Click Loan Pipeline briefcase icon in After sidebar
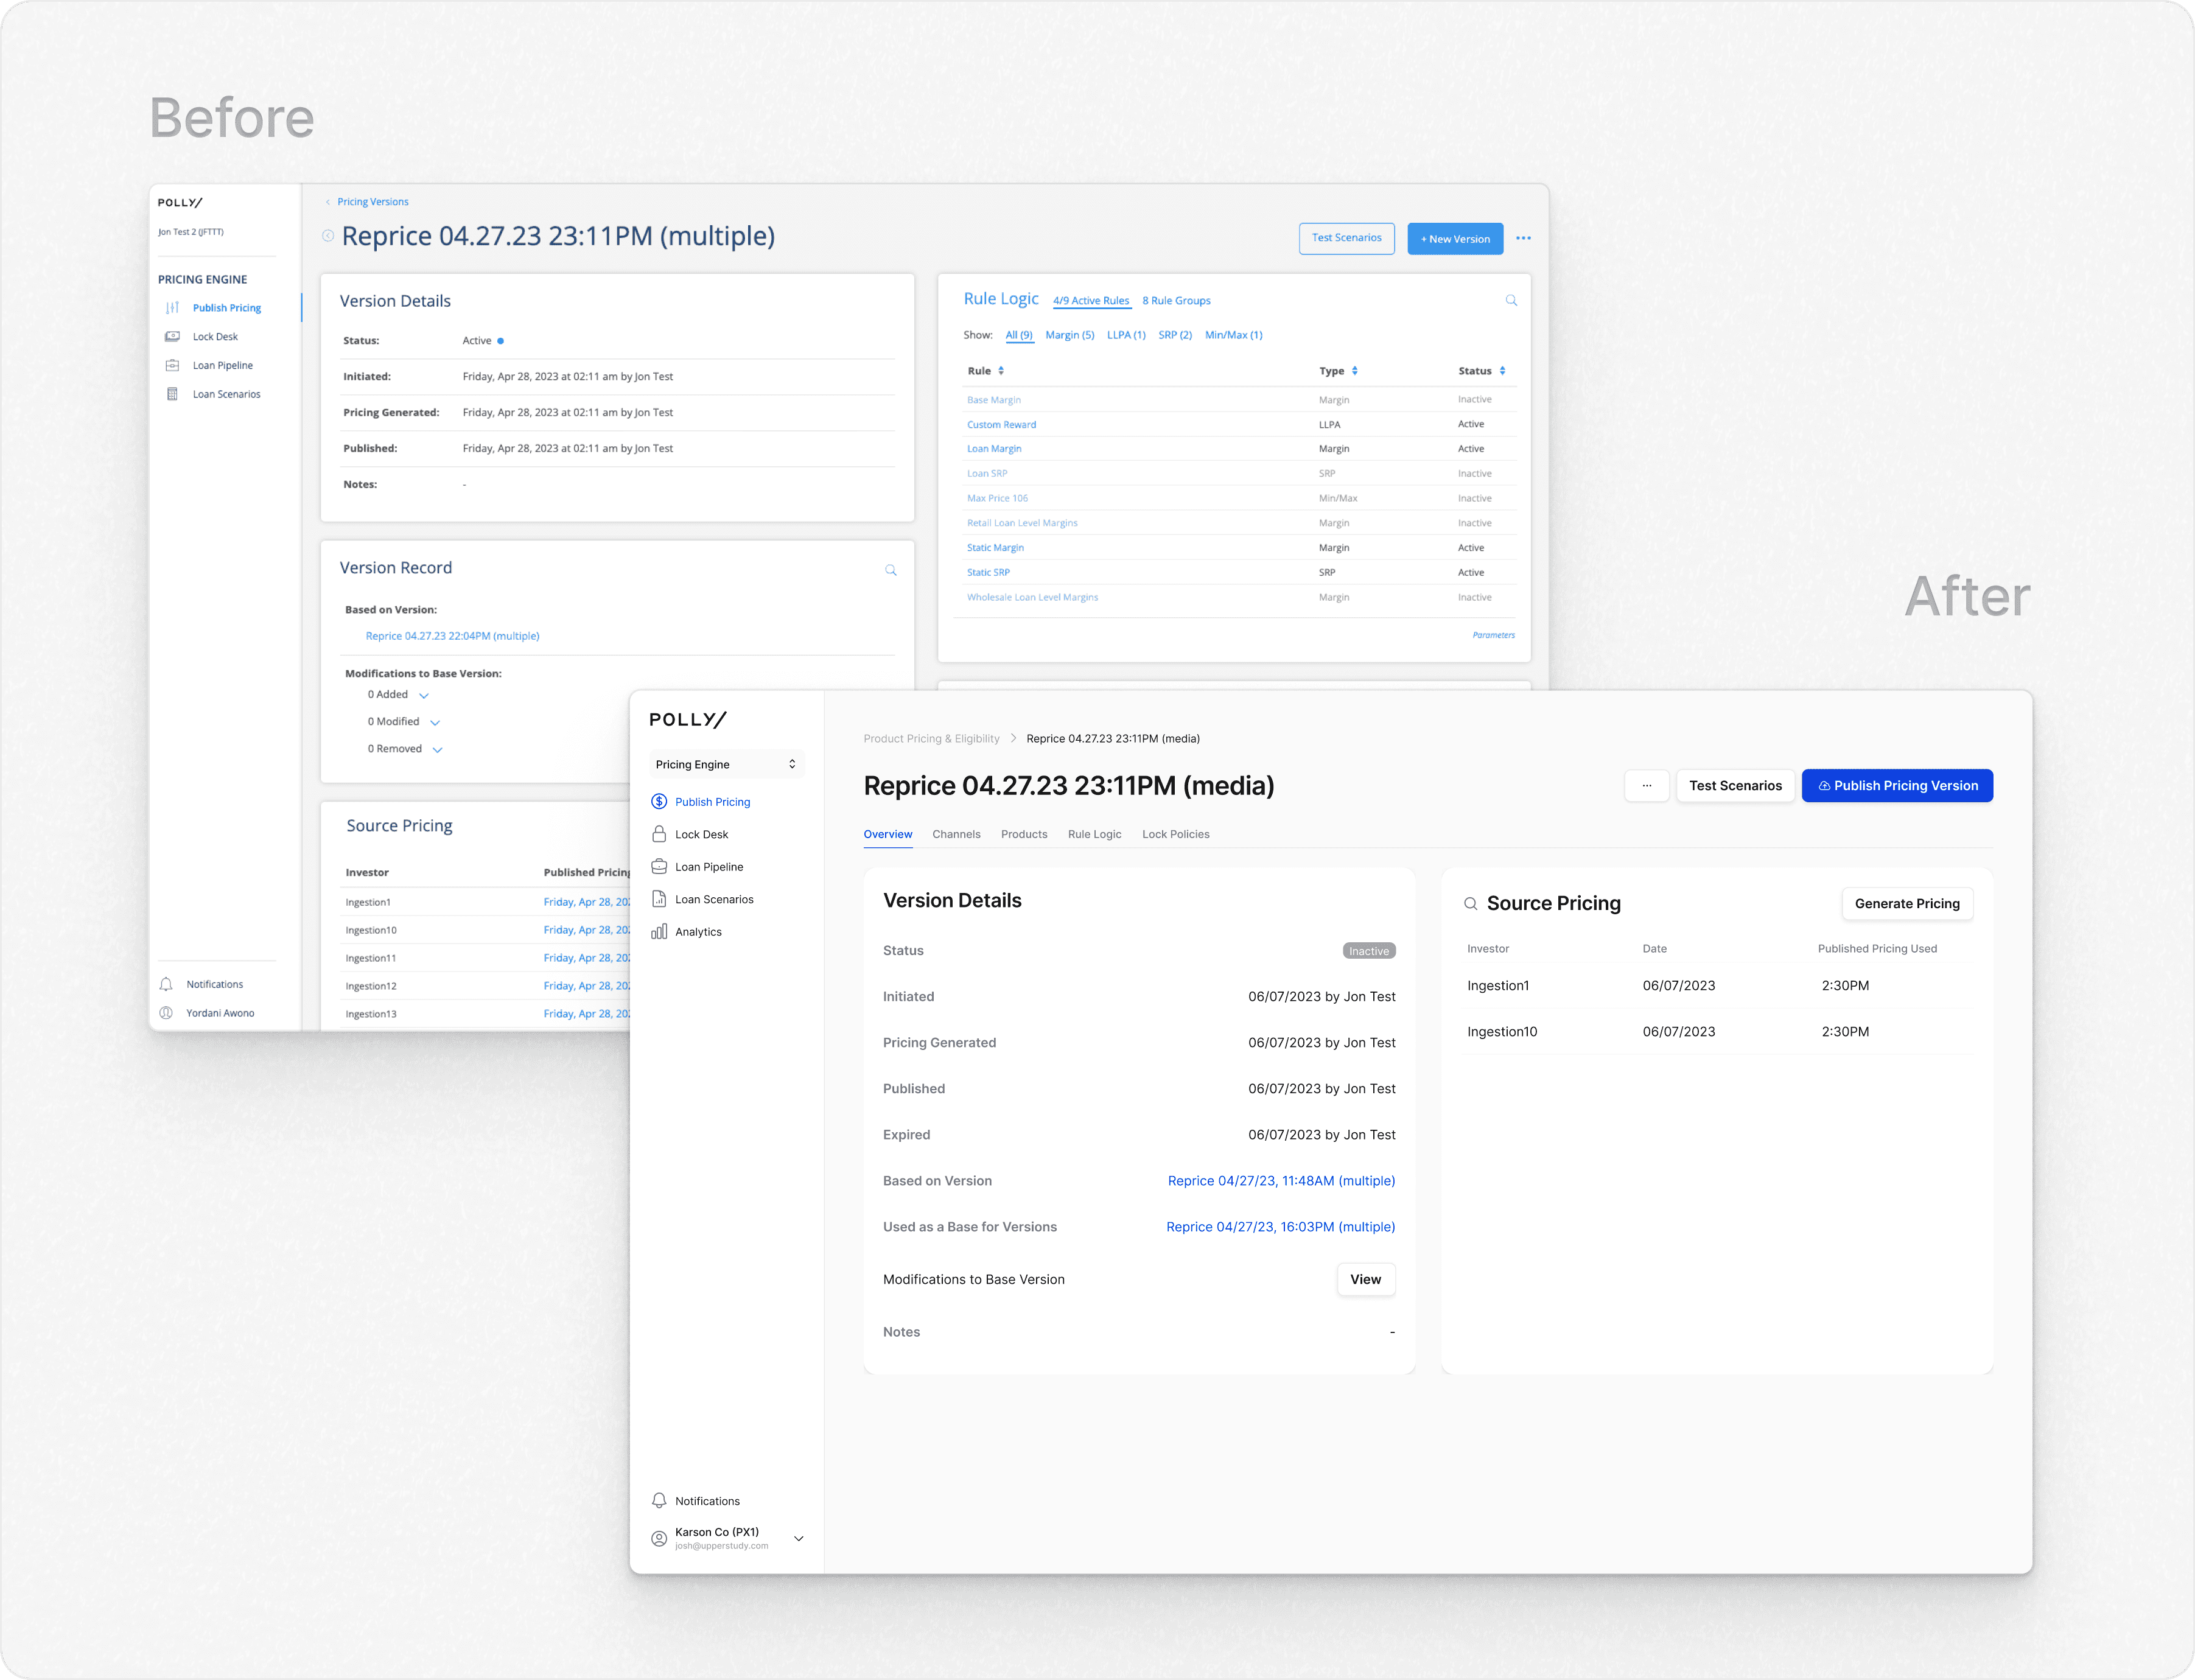The width and height of the screenshot is (2195, 1680). click(x=659, y=866)
